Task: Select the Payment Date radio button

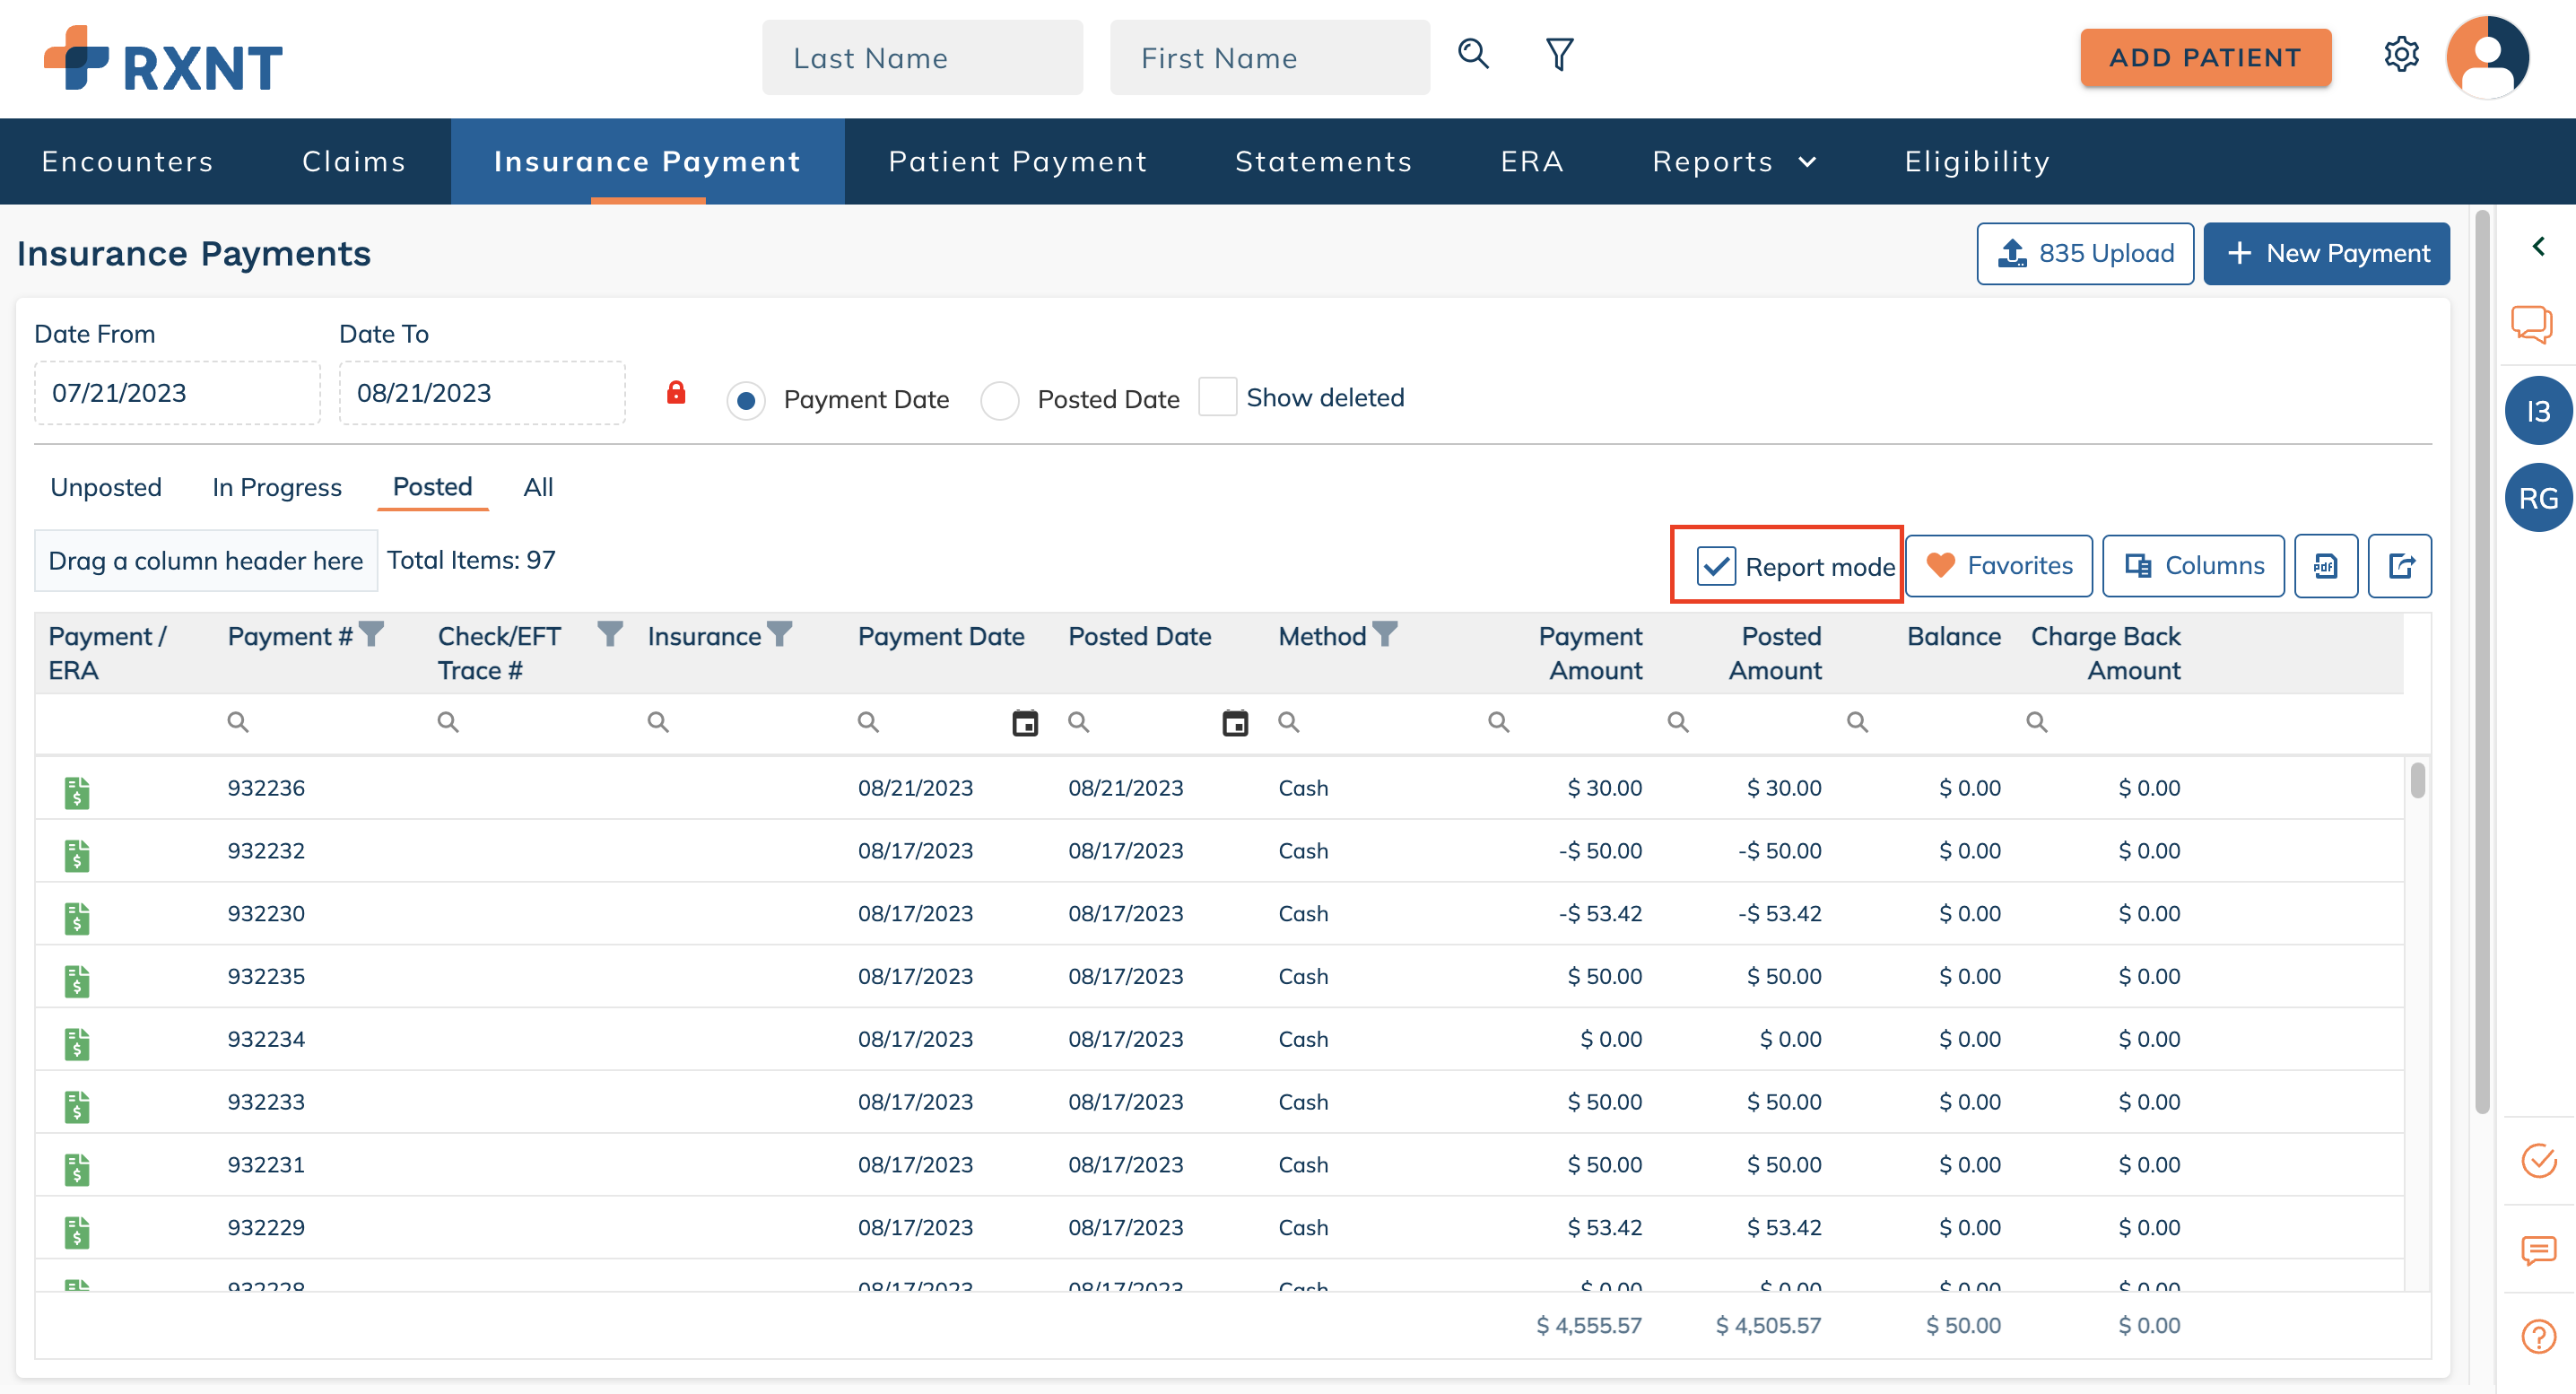Action: tap(746, 400)
